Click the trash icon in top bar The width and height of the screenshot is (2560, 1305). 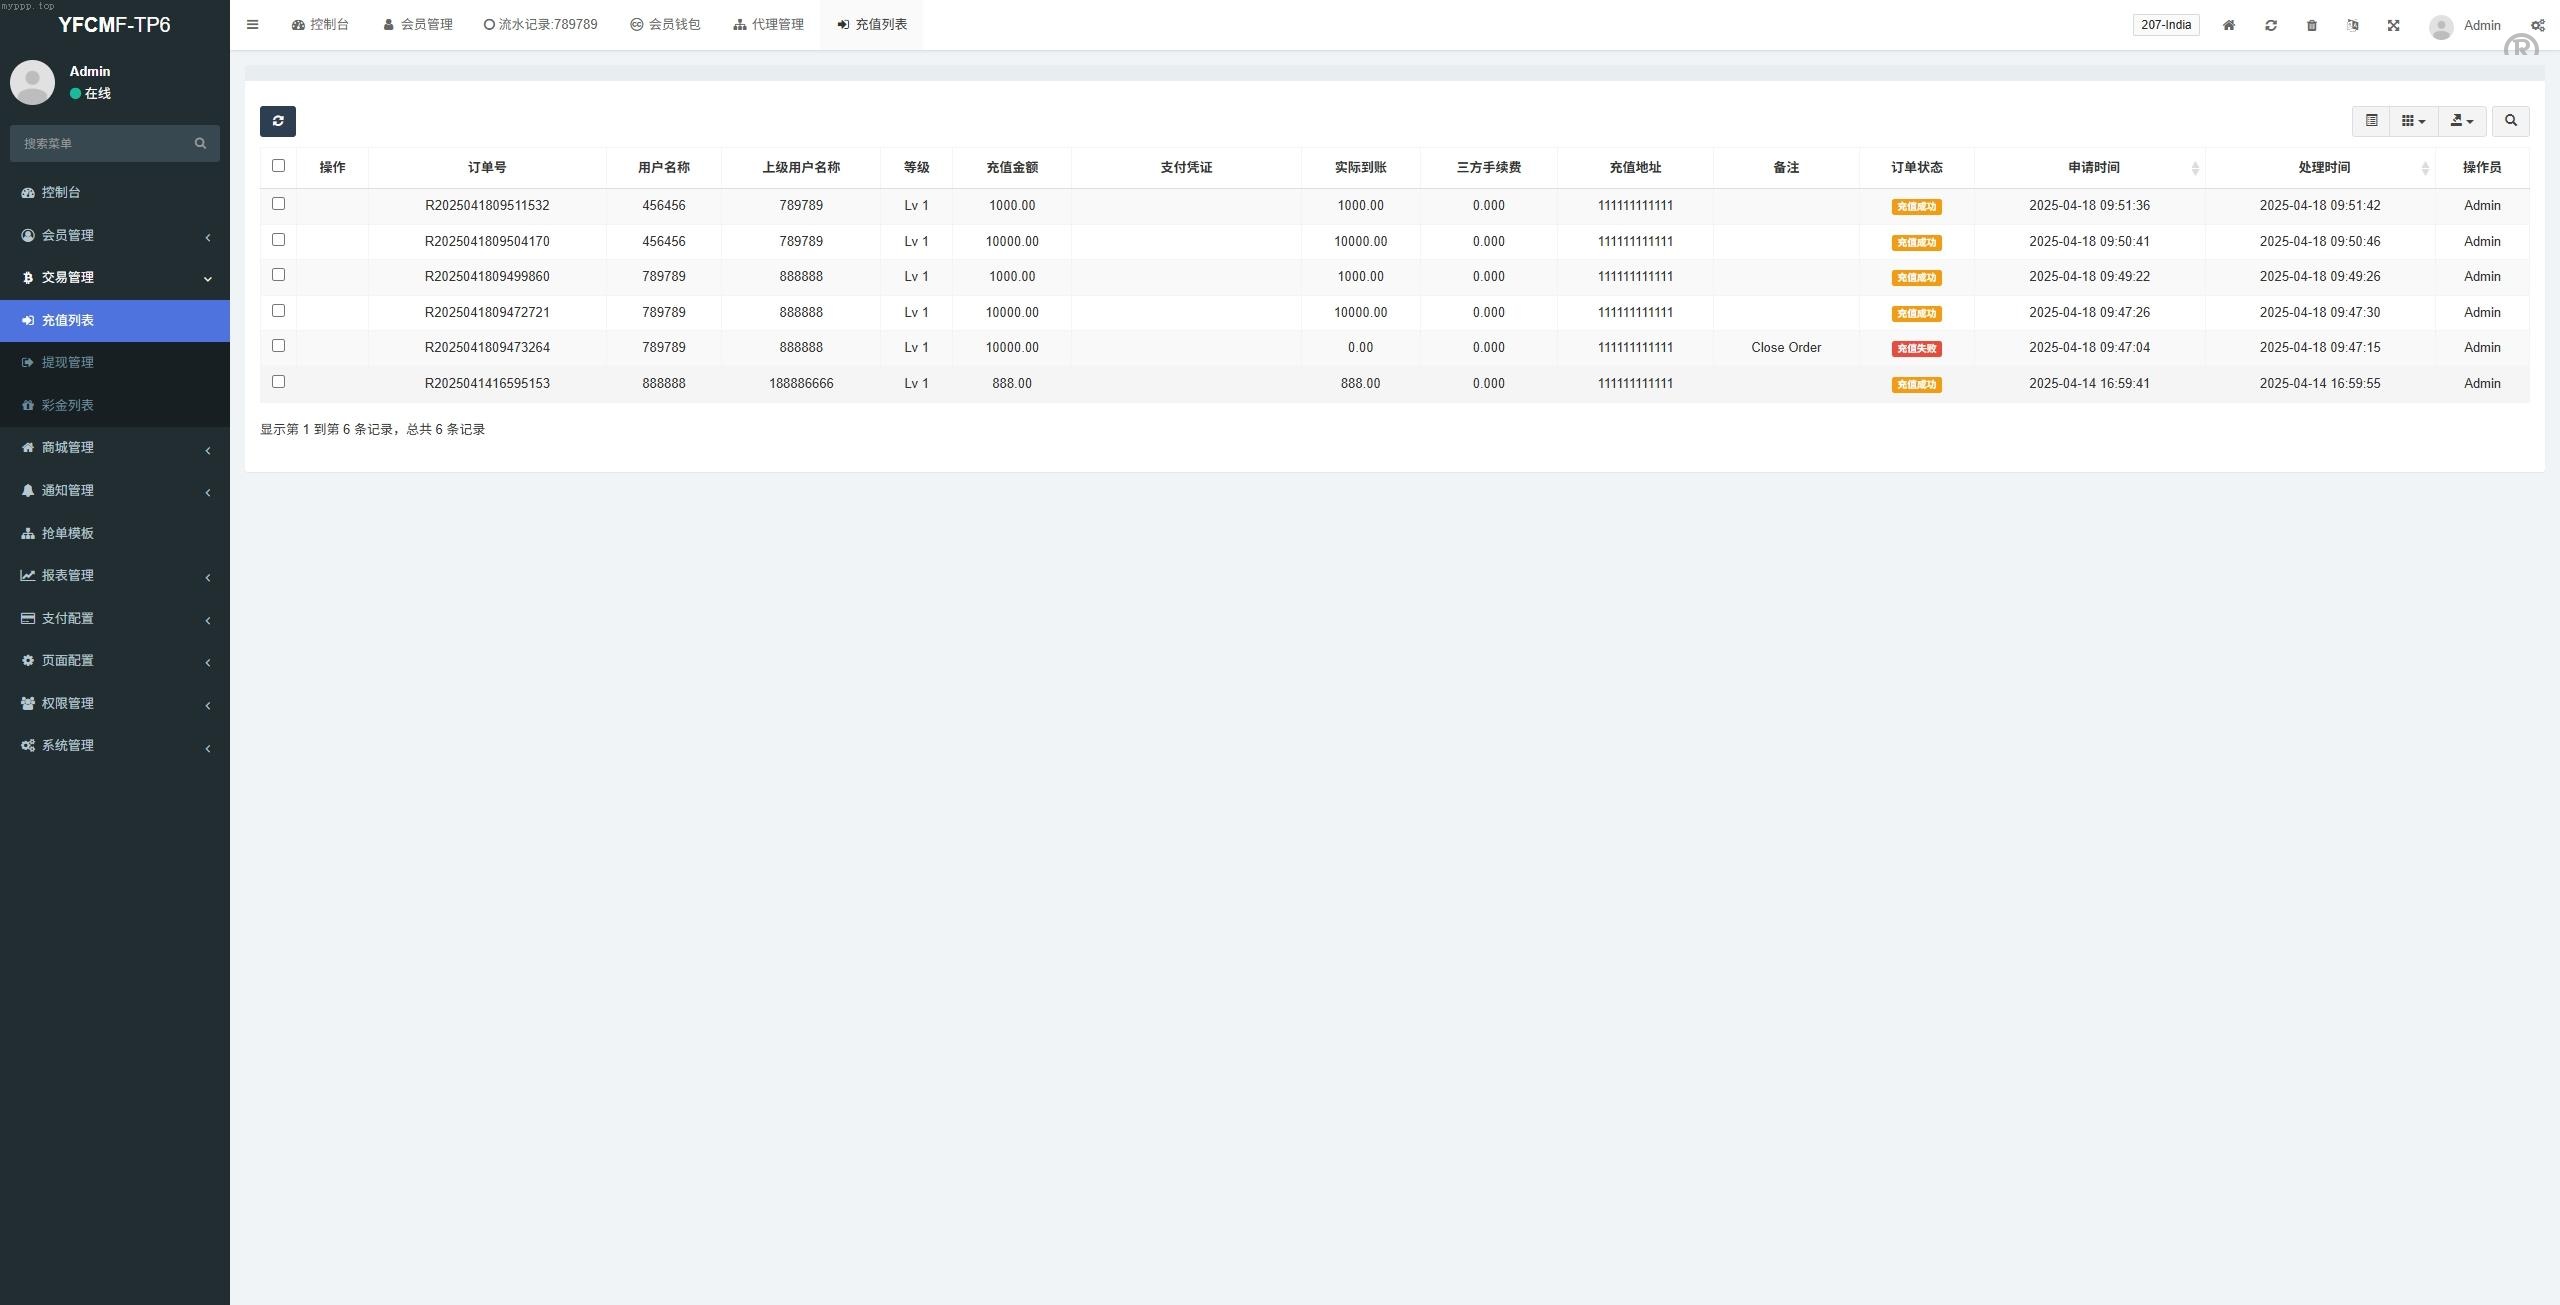click(x=2312, y=25)
